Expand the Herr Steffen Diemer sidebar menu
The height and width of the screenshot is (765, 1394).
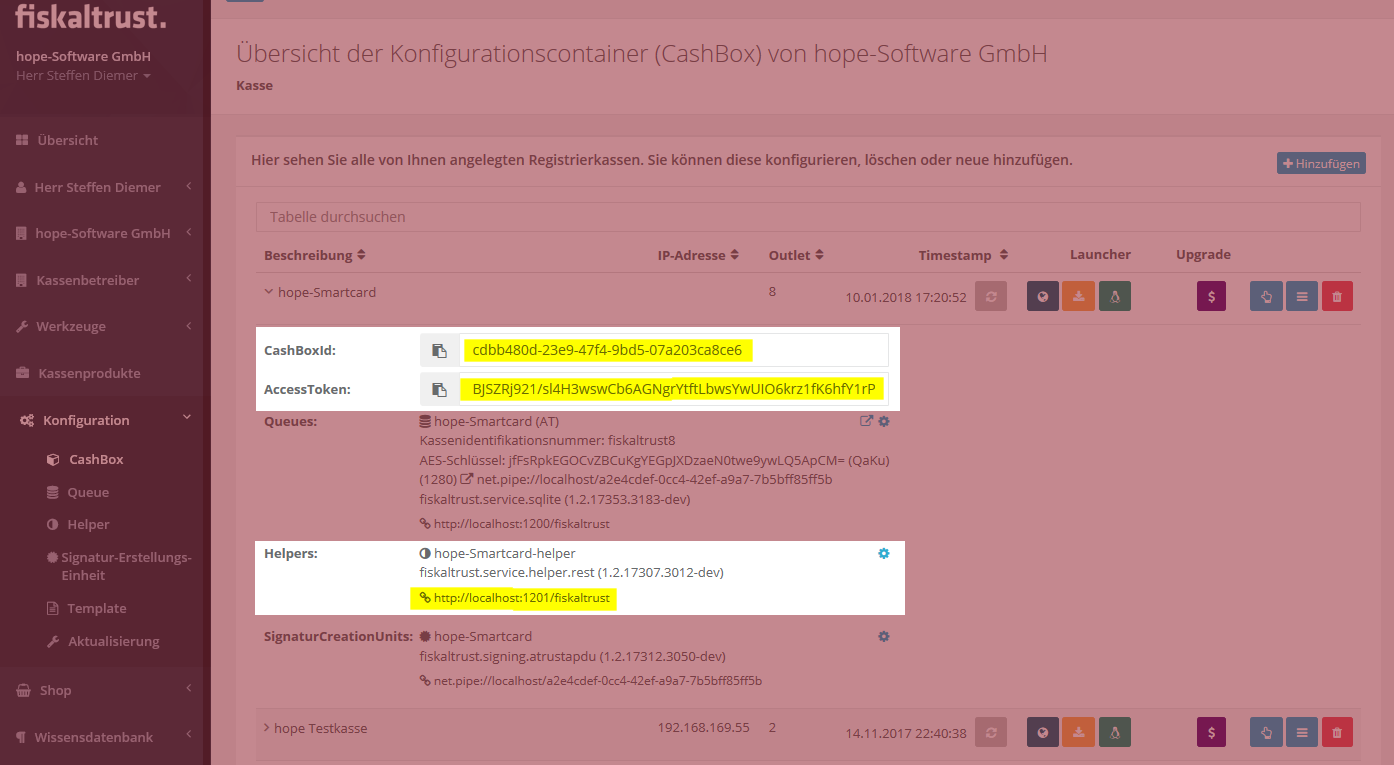(105, 187)
